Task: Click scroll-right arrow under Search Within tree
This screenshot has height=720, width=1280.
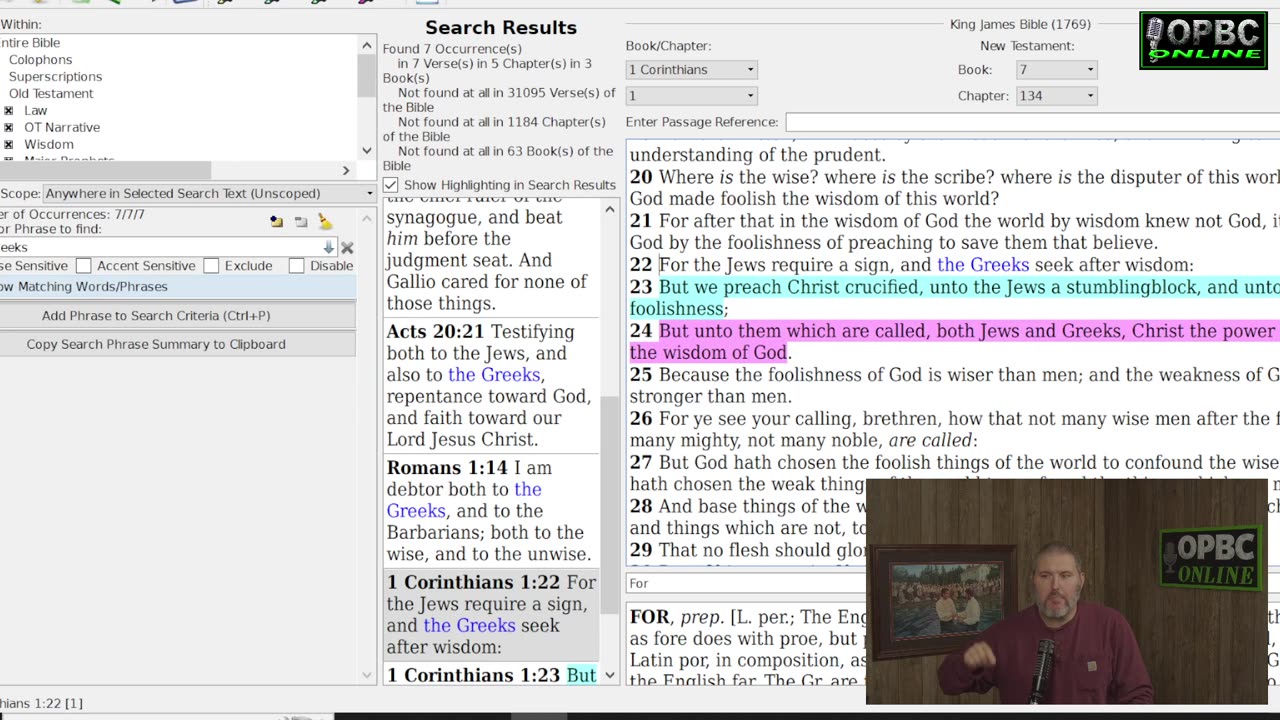Action: coord(346,171)
